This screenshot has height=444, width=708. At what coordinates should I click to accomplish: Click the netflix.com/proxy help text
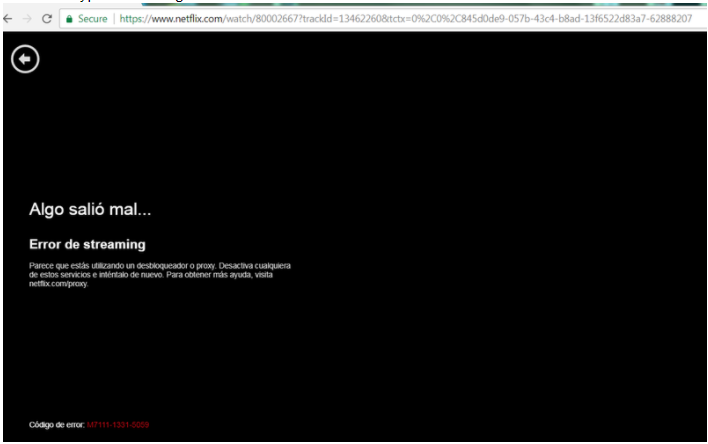point(58,284)
